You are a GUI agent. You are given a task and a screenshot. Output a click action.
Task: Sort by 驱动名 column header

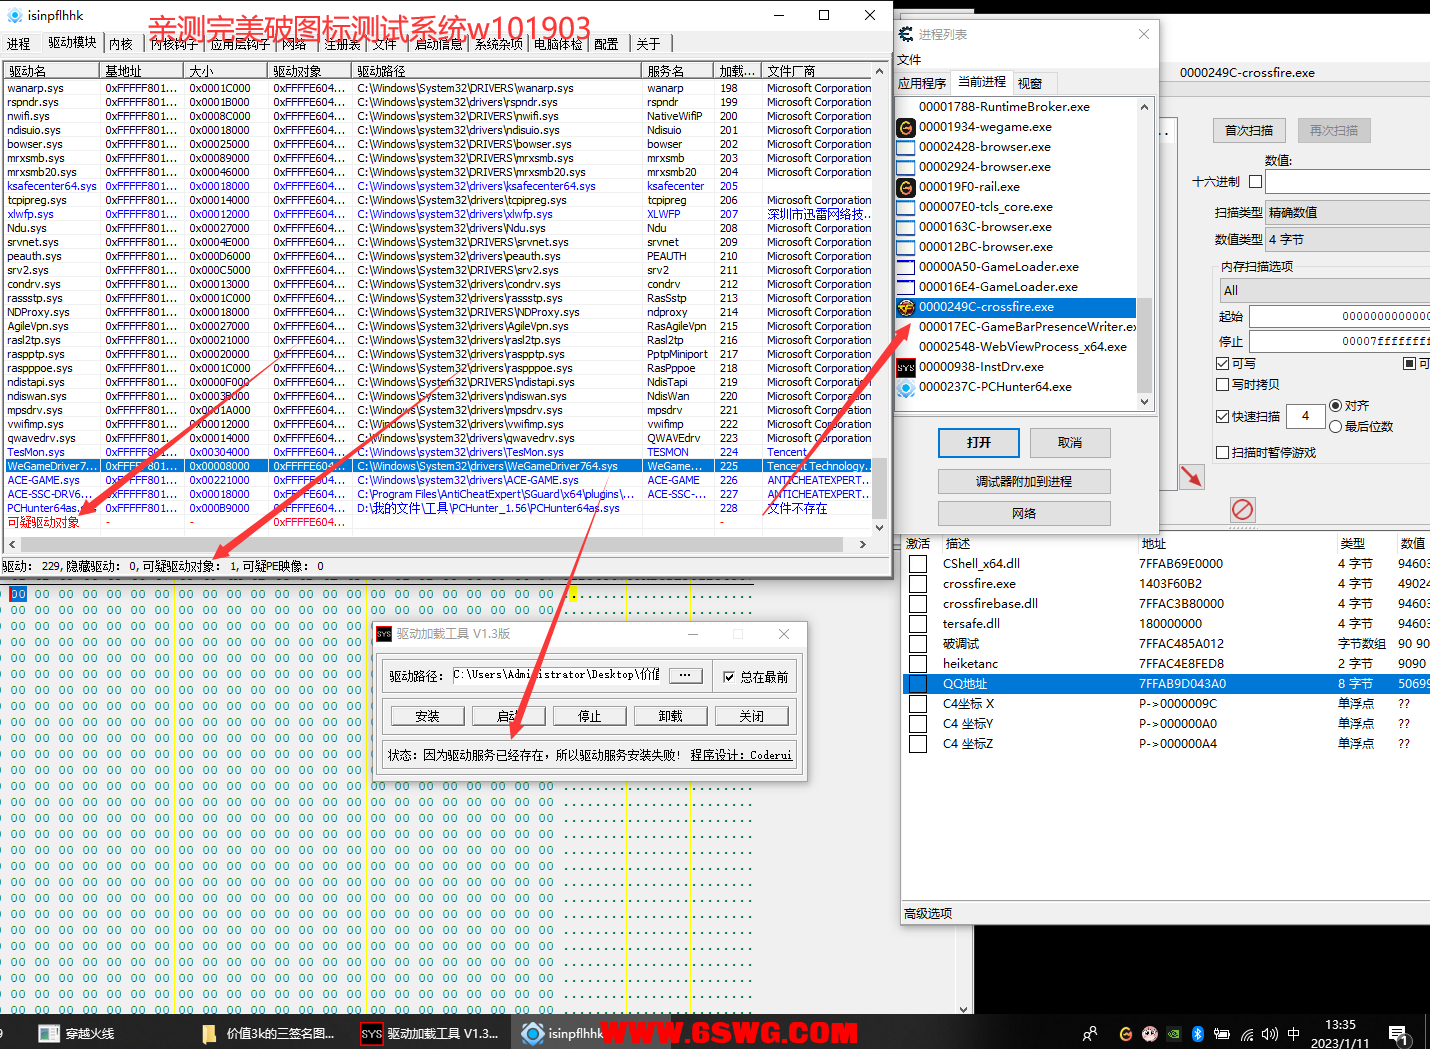click(51, 71)
